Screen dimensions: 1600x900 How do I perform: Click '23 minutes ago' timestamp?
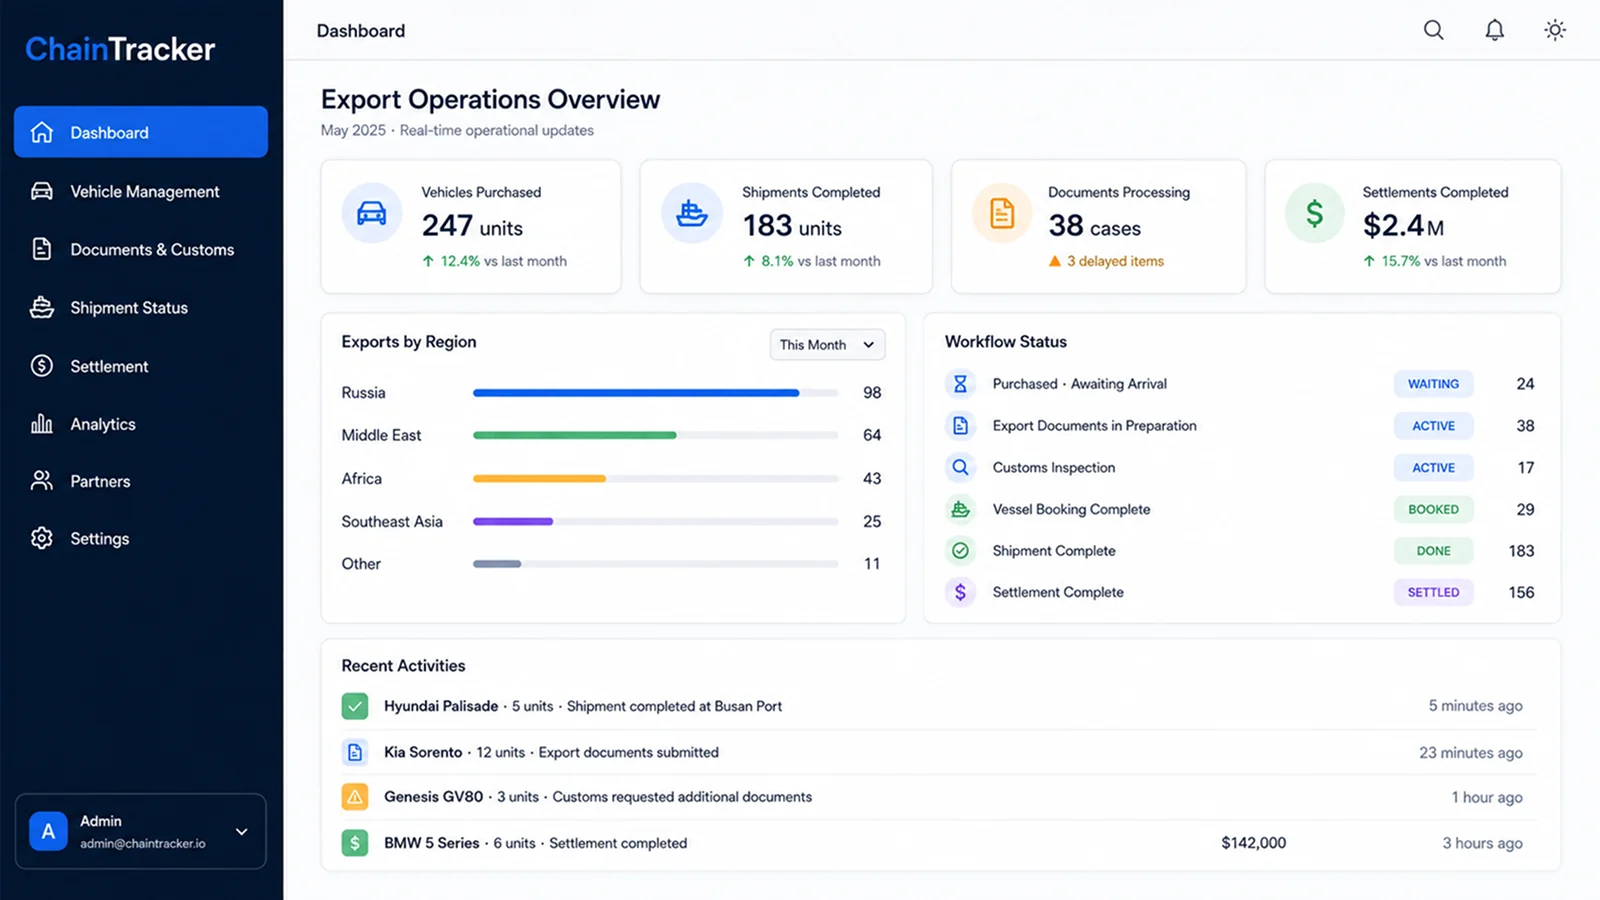point(1470,753)
